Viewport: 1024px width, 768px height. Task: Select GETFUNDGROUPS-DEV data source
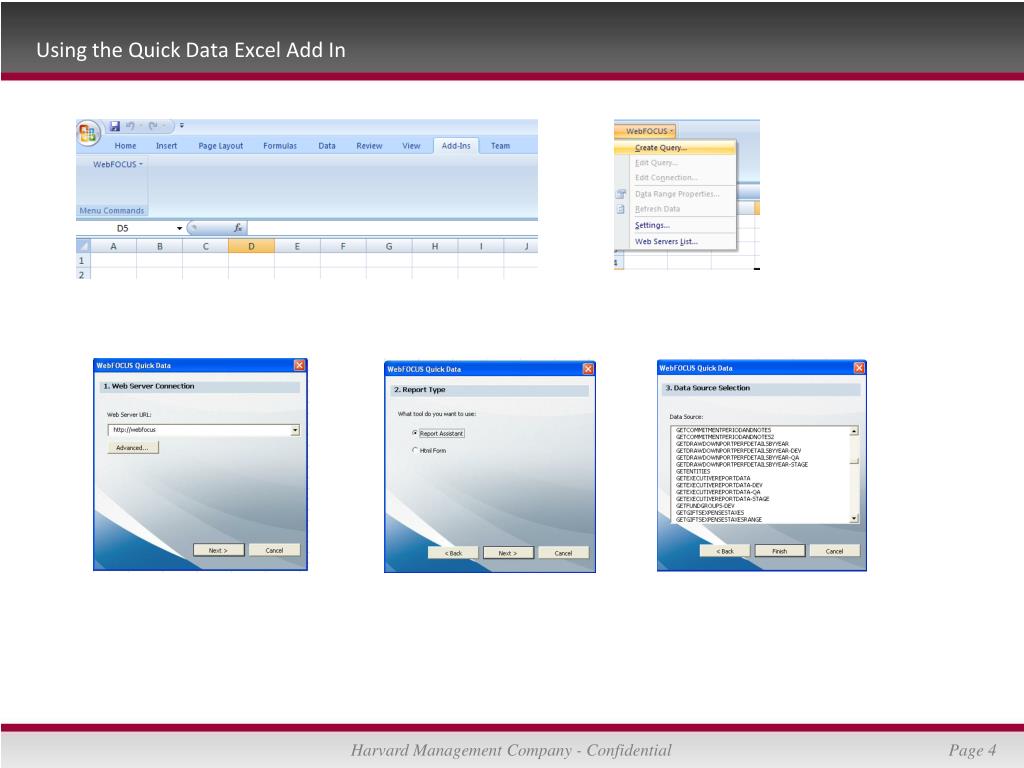[x=705, y=505]
